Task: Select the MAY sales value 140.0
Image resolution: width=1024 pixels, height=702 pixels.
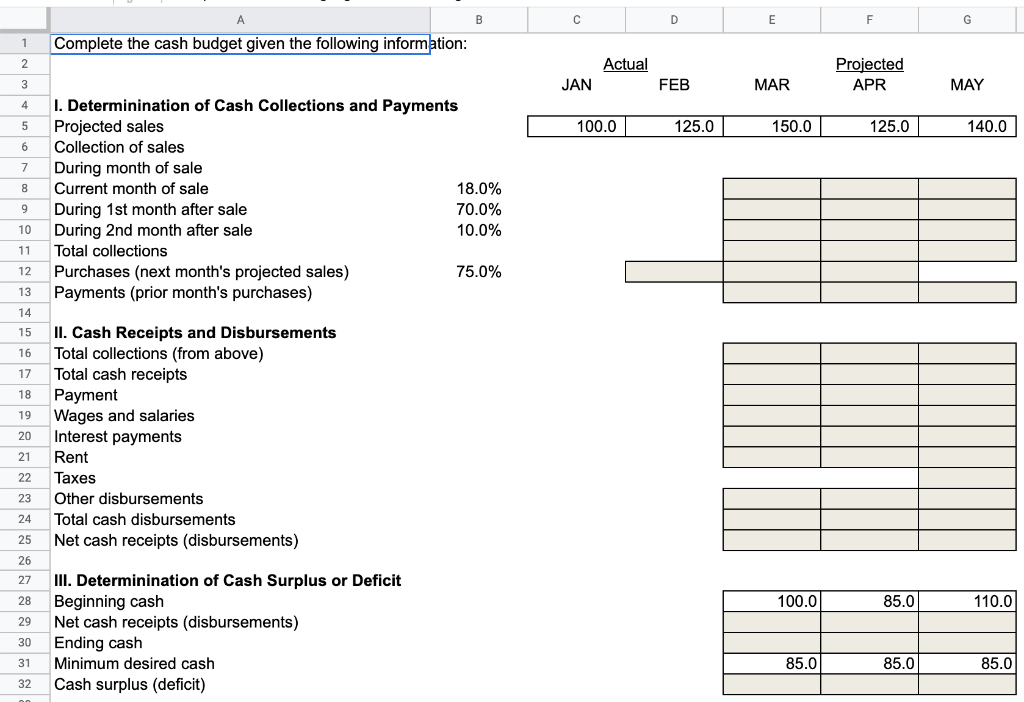Action: click(x=966, y=126)
